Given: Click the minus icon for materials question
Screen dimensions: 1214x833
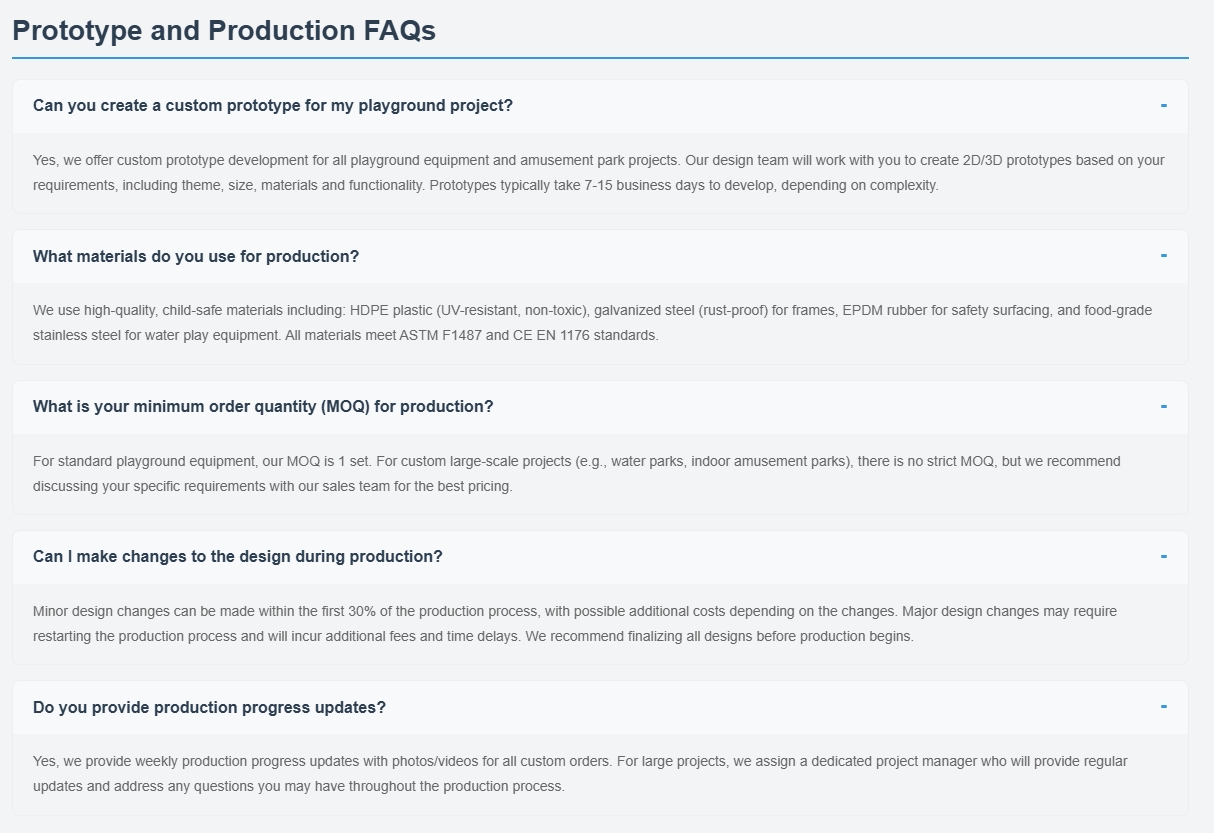Looking at the screenshot, I should pyautogui.click(x=1163, y=256).
